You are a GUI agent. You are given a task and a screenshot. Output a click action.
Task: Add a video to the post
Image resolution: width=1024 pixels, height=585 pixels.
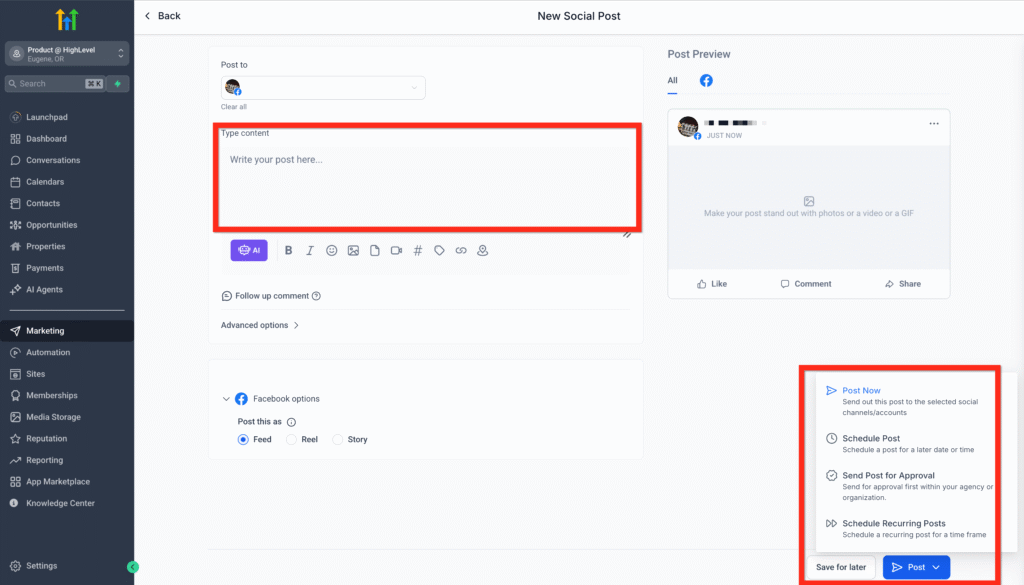[396, 251]
